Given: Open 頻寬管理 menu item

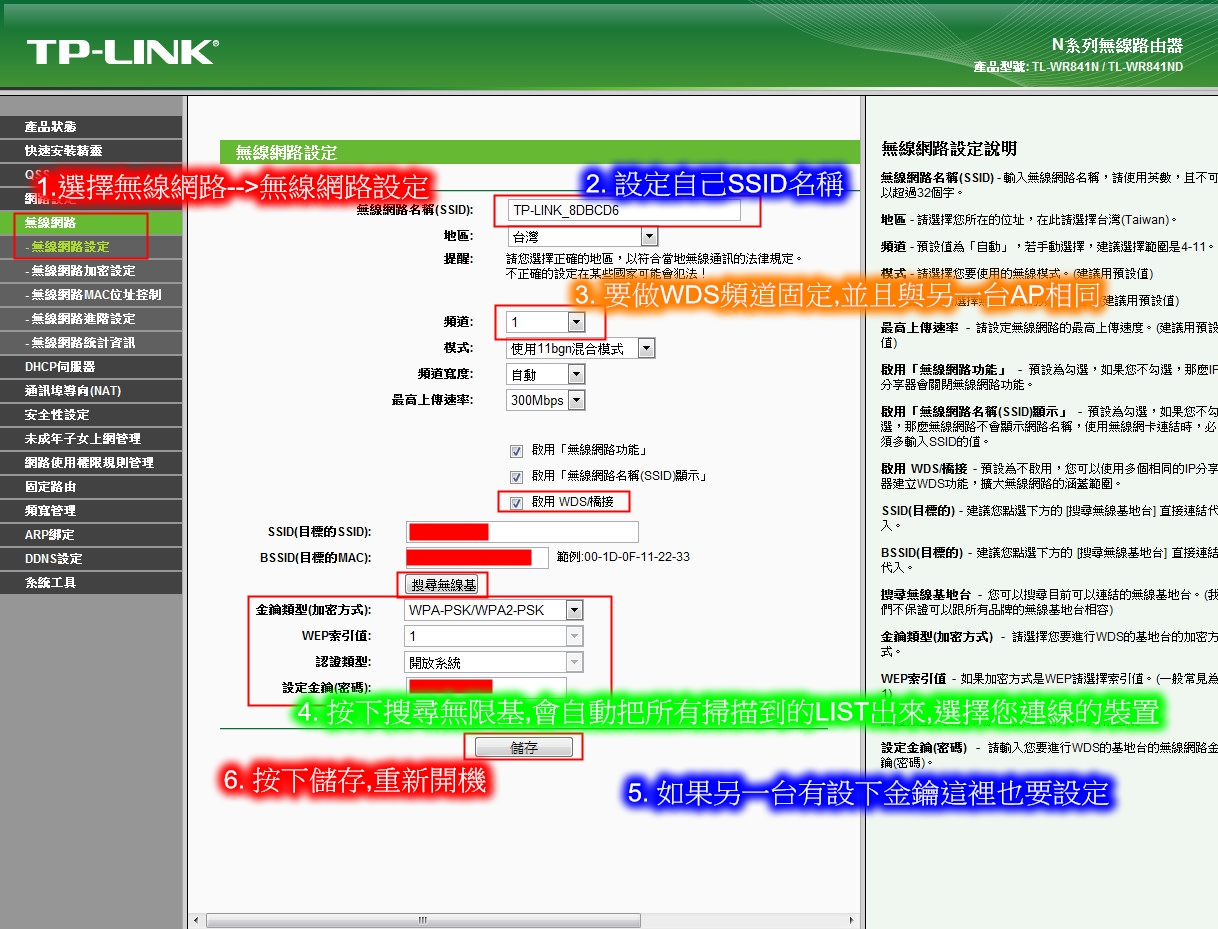Looking at the screenshot, I should point(91,511).
